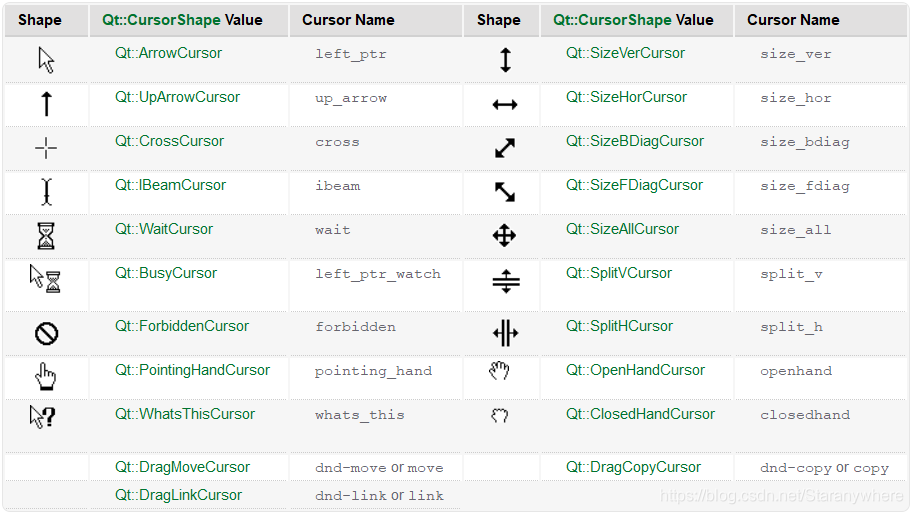Screen dimensions: 913x514
Task: Open the Qt::BusyCursor link
Action: point(166,273)
